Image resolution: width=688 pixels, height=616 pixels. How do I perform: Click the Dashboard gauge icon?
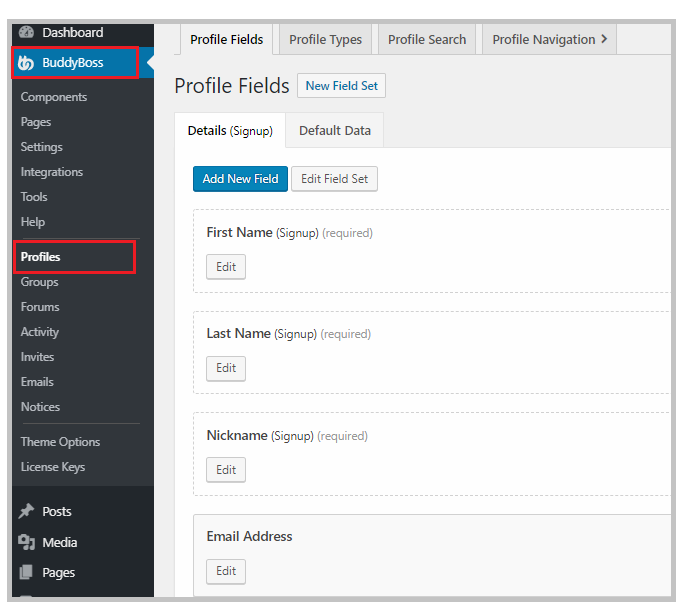point(26,32)
